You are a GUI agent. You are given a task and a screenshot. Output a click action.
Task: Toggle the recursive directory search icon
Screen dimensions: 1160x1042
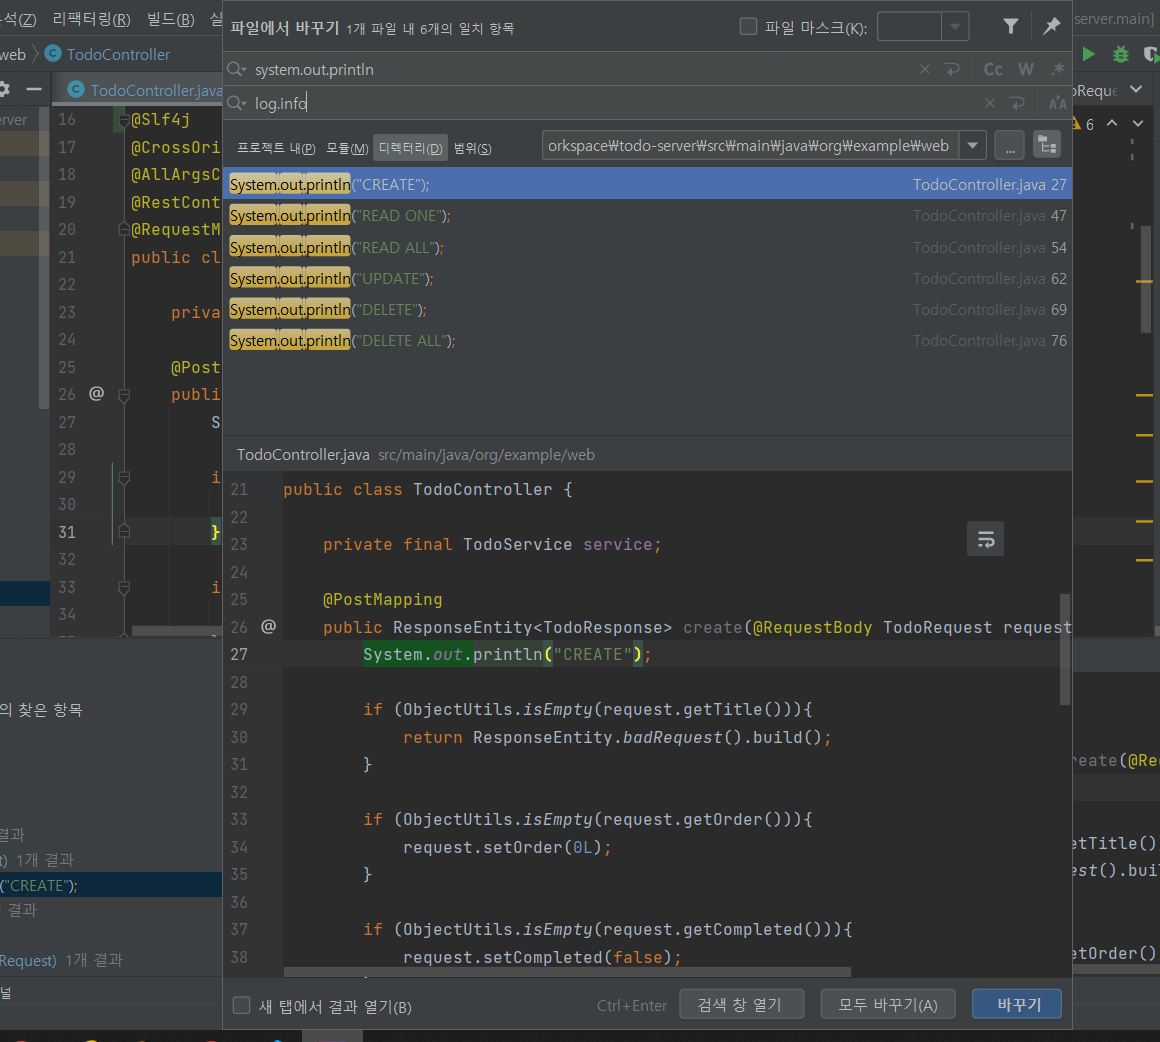tap(1048, 146)
